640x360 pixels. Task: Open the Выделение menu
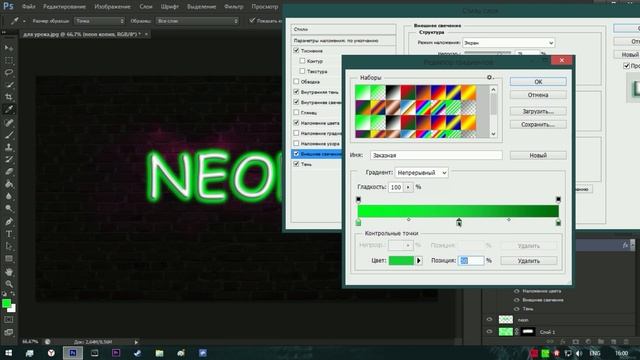[x=201, y=7]
